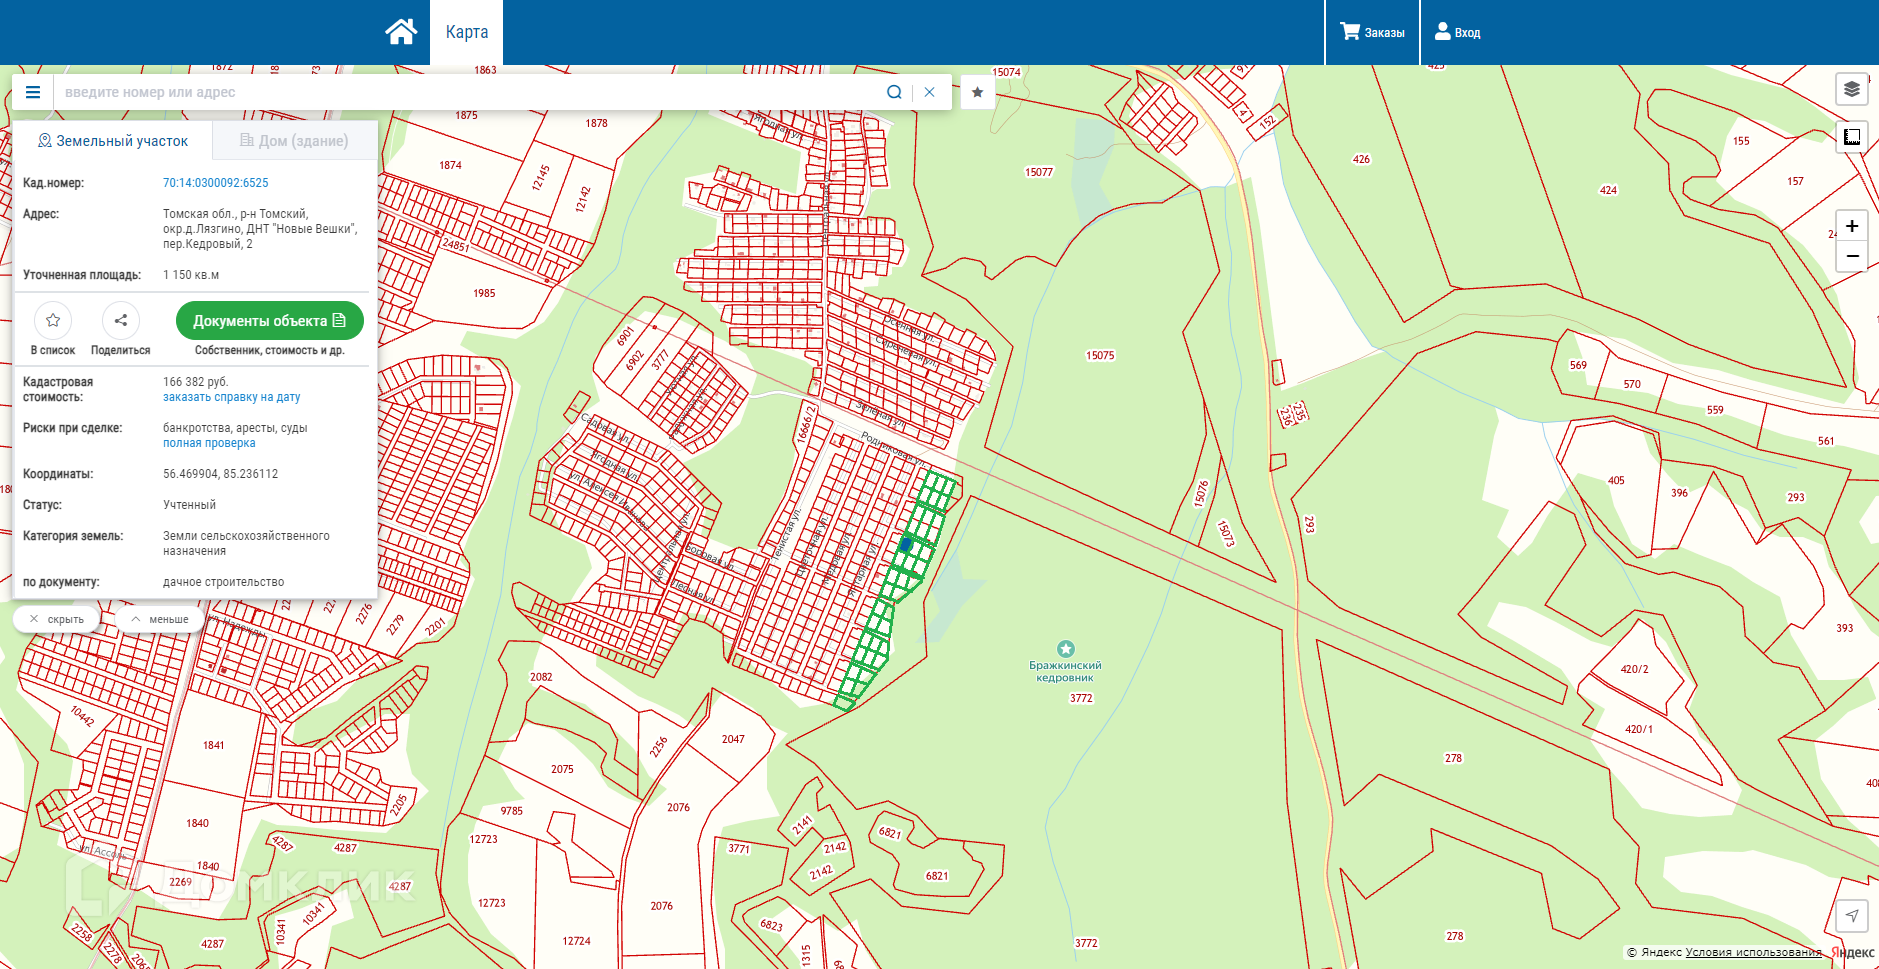The height and width of the screenshot is (969, 1879).
Task: Click the cadastral value 166 382 руб.
Action: 196,382
